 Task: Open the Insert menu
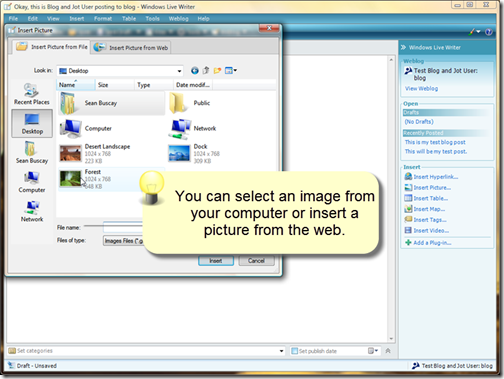[x=77, y=19]
